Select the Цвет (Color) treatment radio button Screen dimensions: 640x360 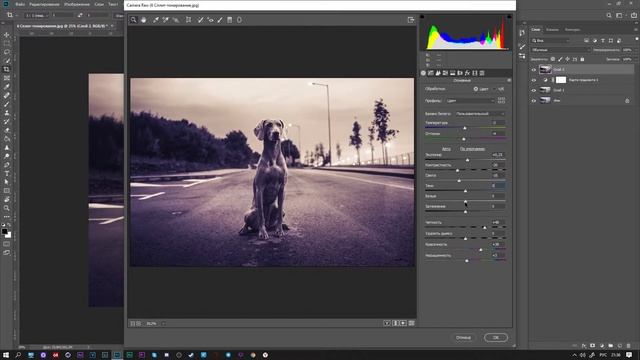coord(476,89)
